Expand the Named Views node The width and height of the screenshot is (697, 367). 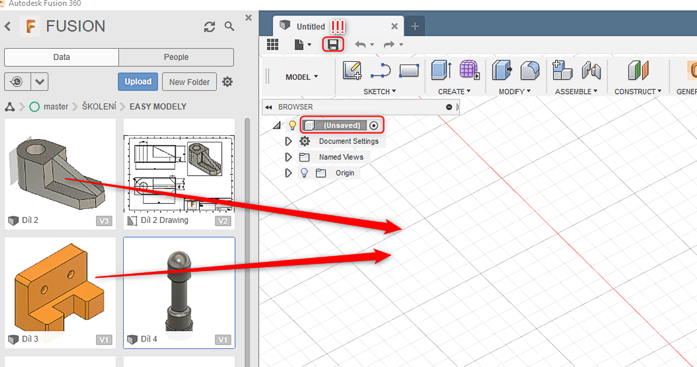(x=288, y=157)
